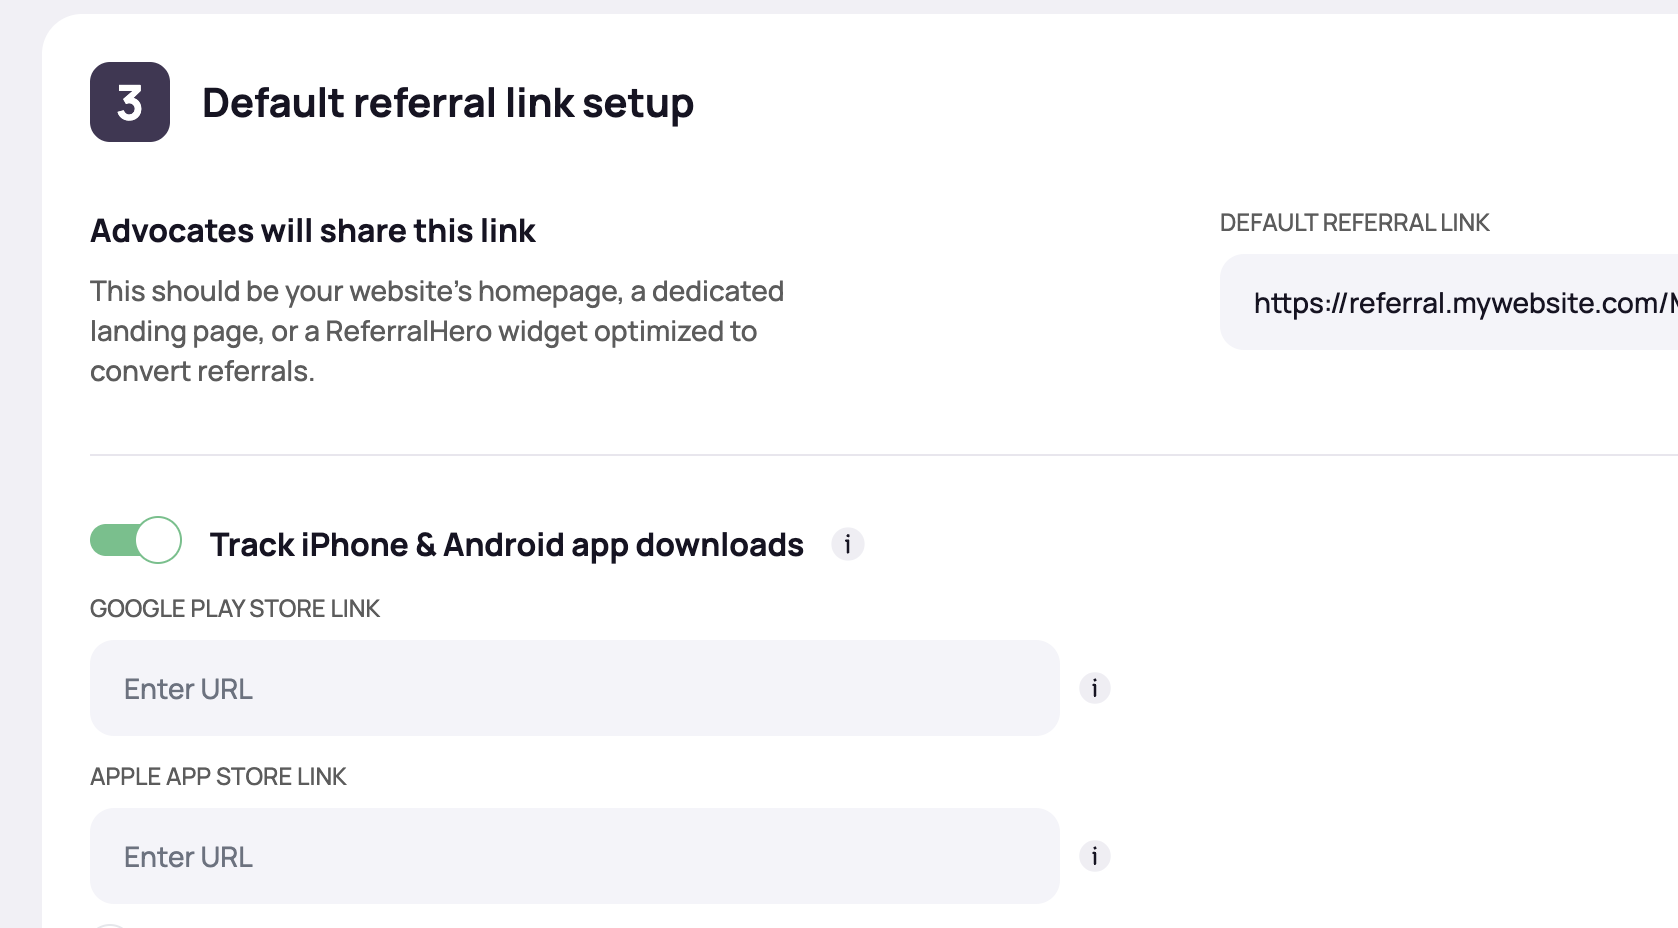Image resolution: width=1678 pixels, height=928 pixels.
Task: Click the 'APPLE APP STORE LINK' label
Action: (x=218, y=777)
